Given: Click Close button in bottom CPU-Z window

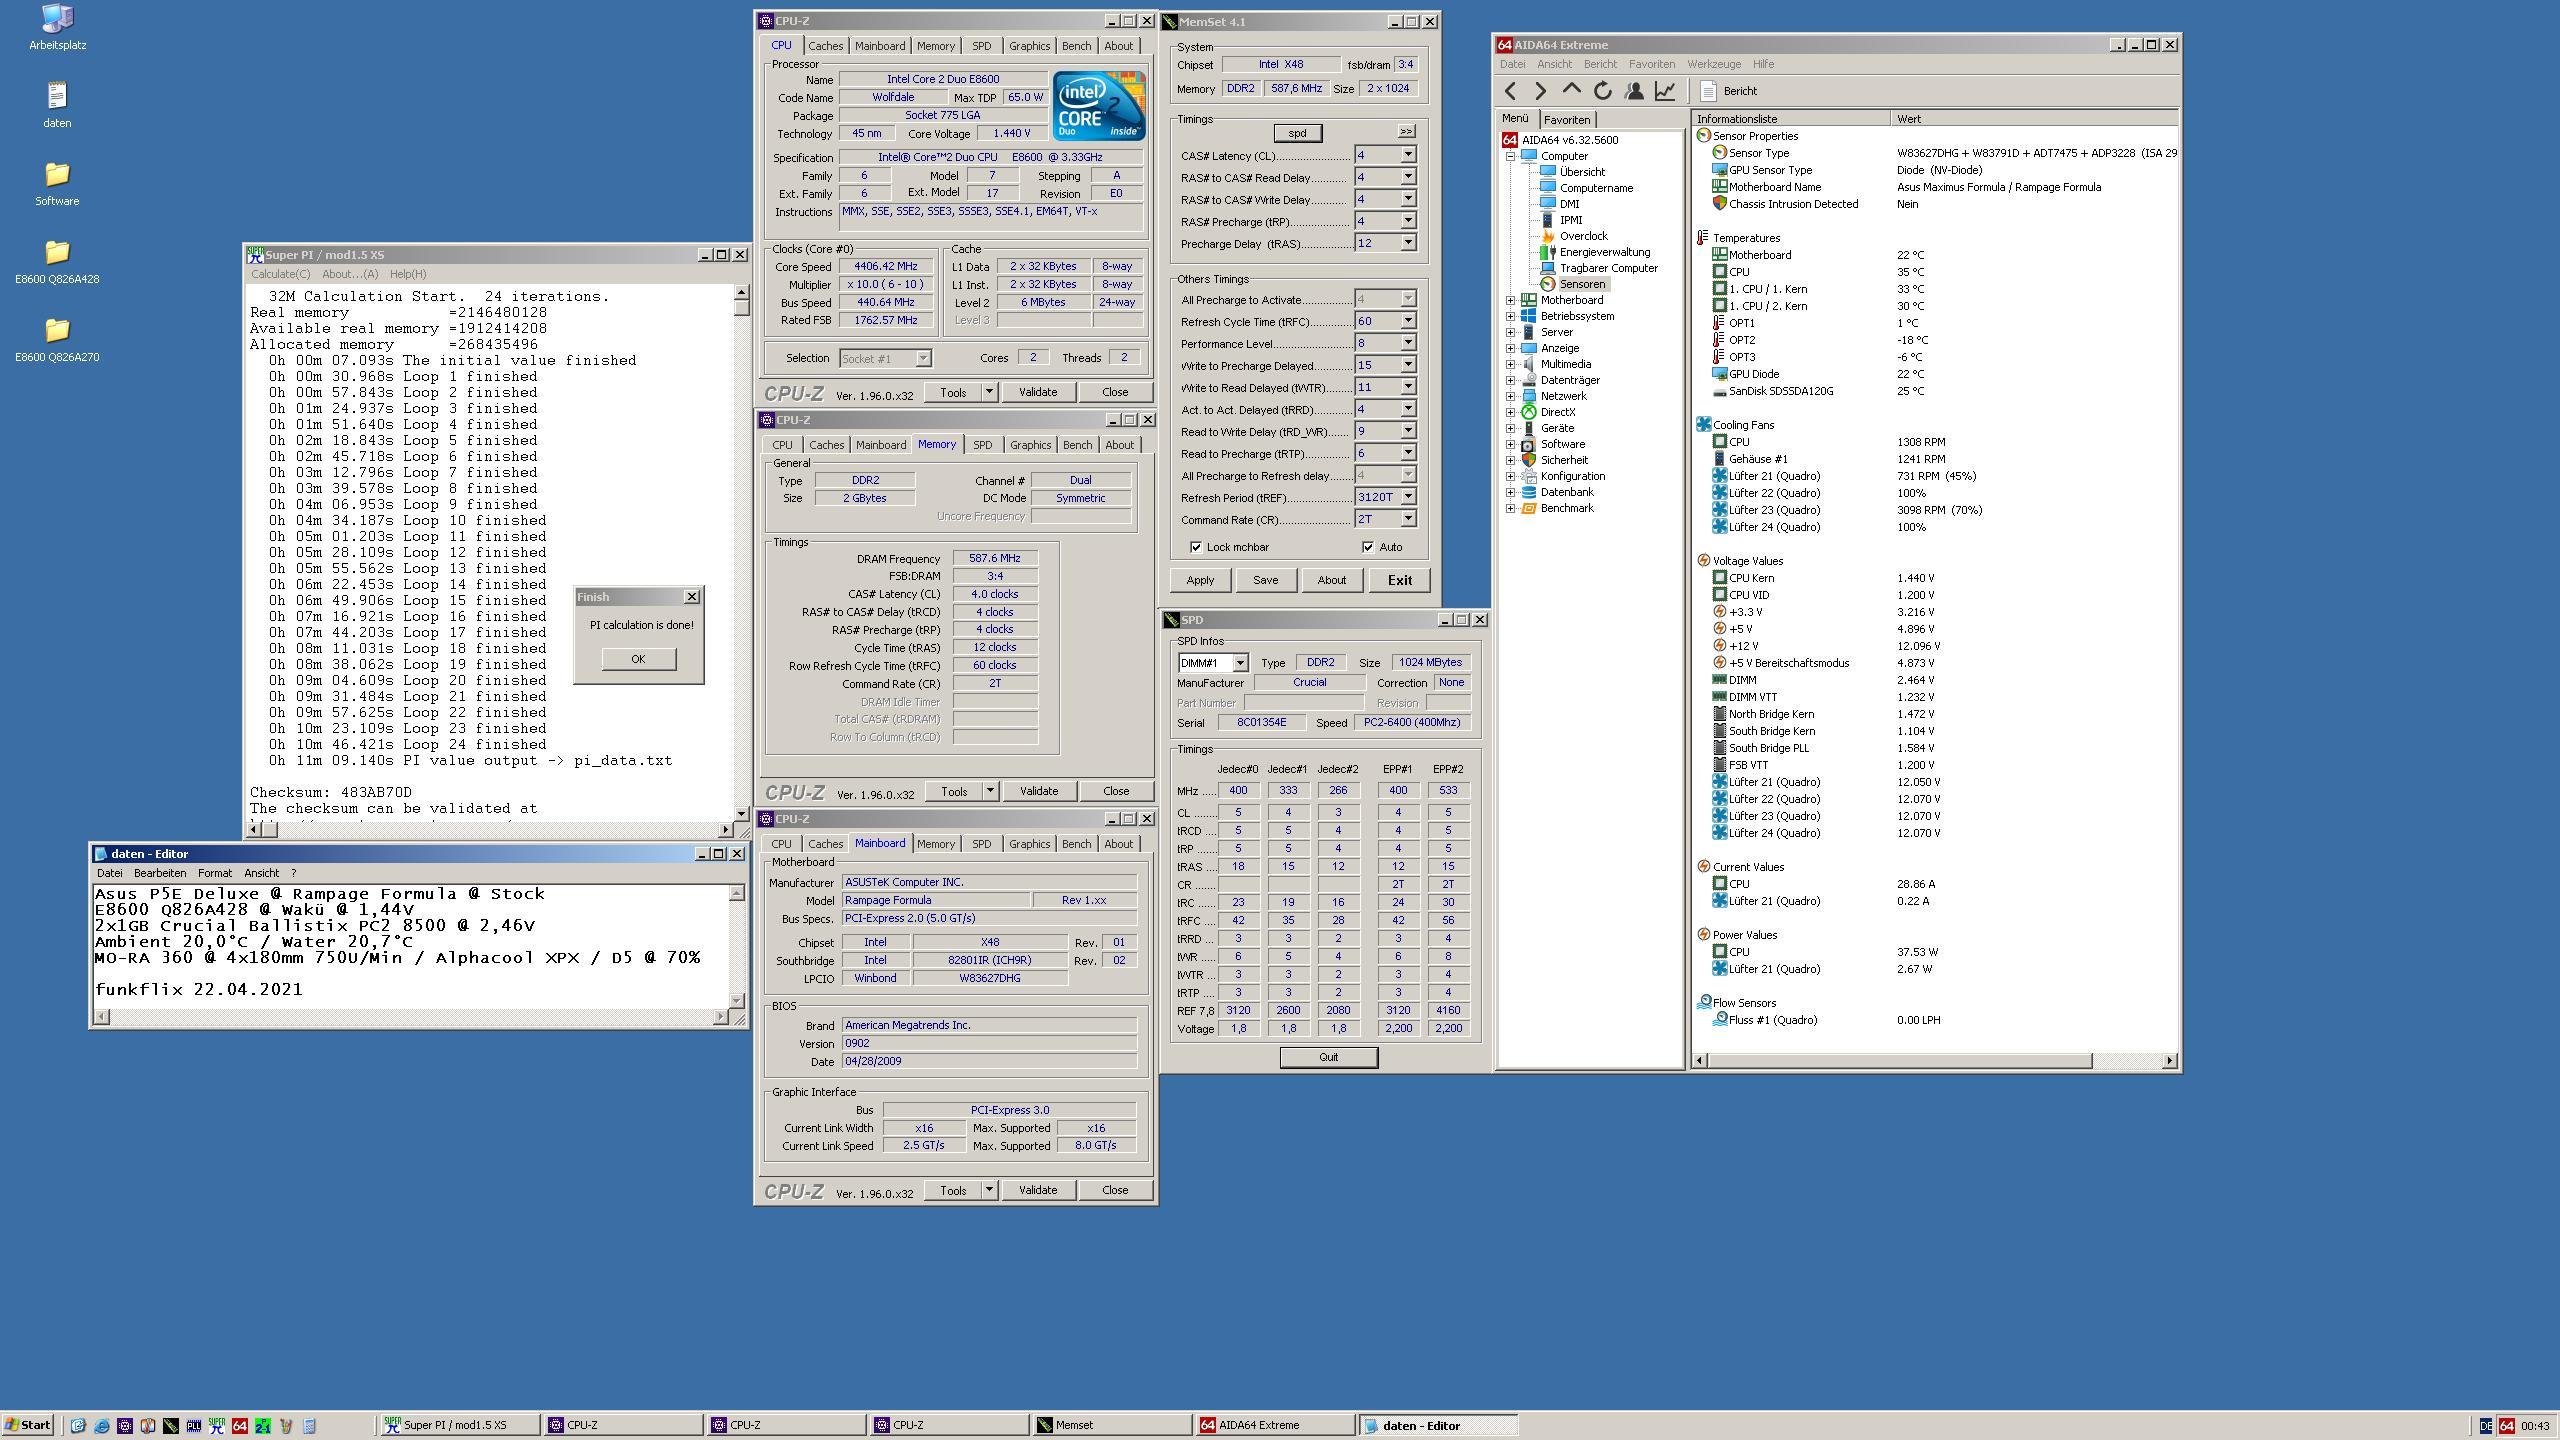Looking at the screenshot, I should 1115,1190.
